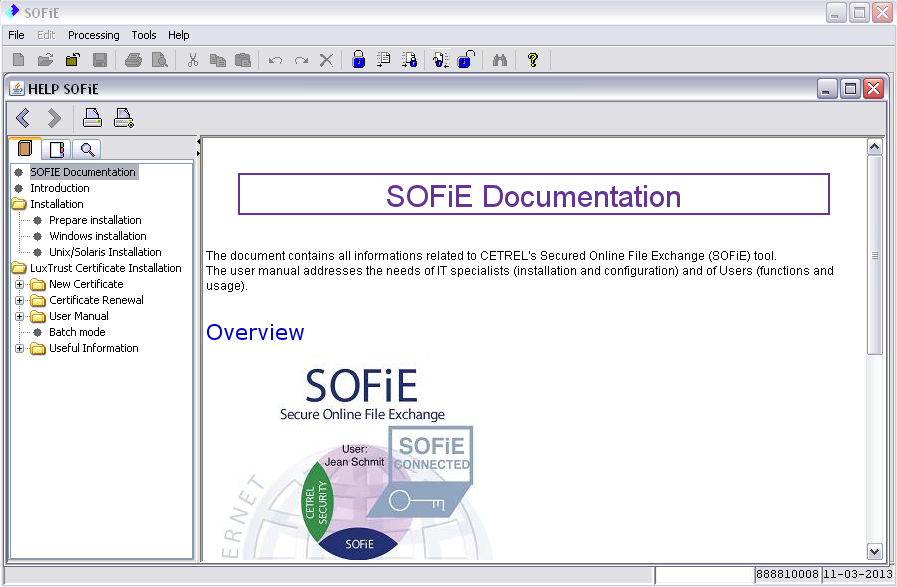Click the Paste clipboard icon

click(x=243, y=60)
